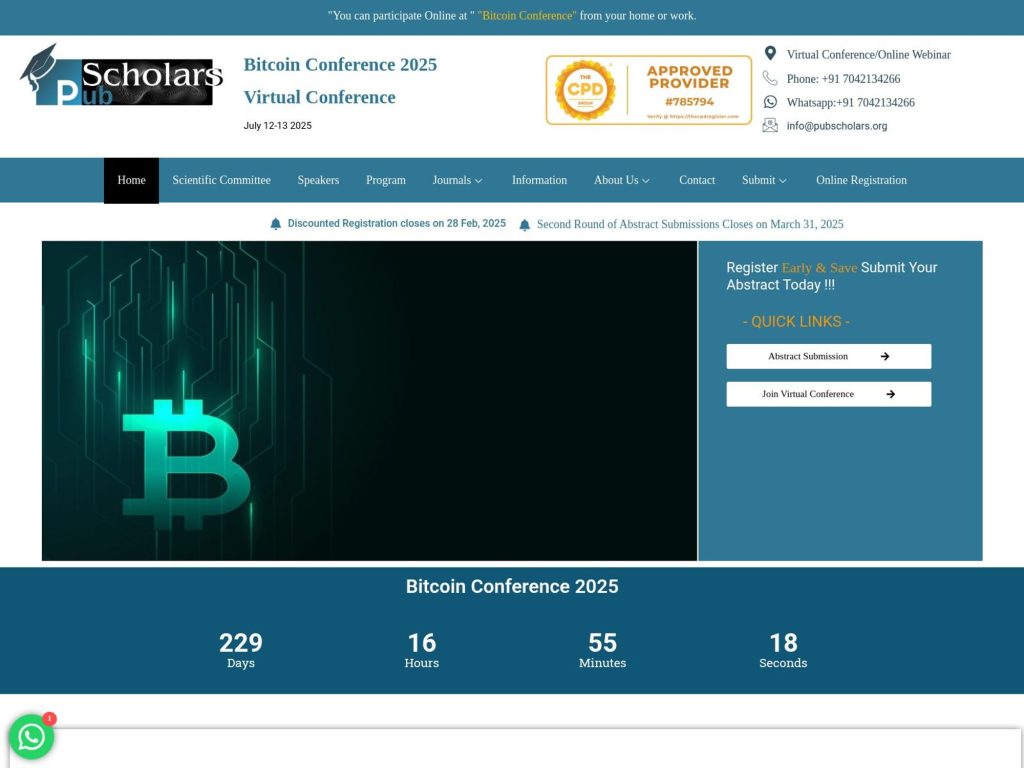The height and width of the screenshot is (768, 1024).
Task: Click the bell icon before Discounted Registration notice
Action: tap(276, 224)
